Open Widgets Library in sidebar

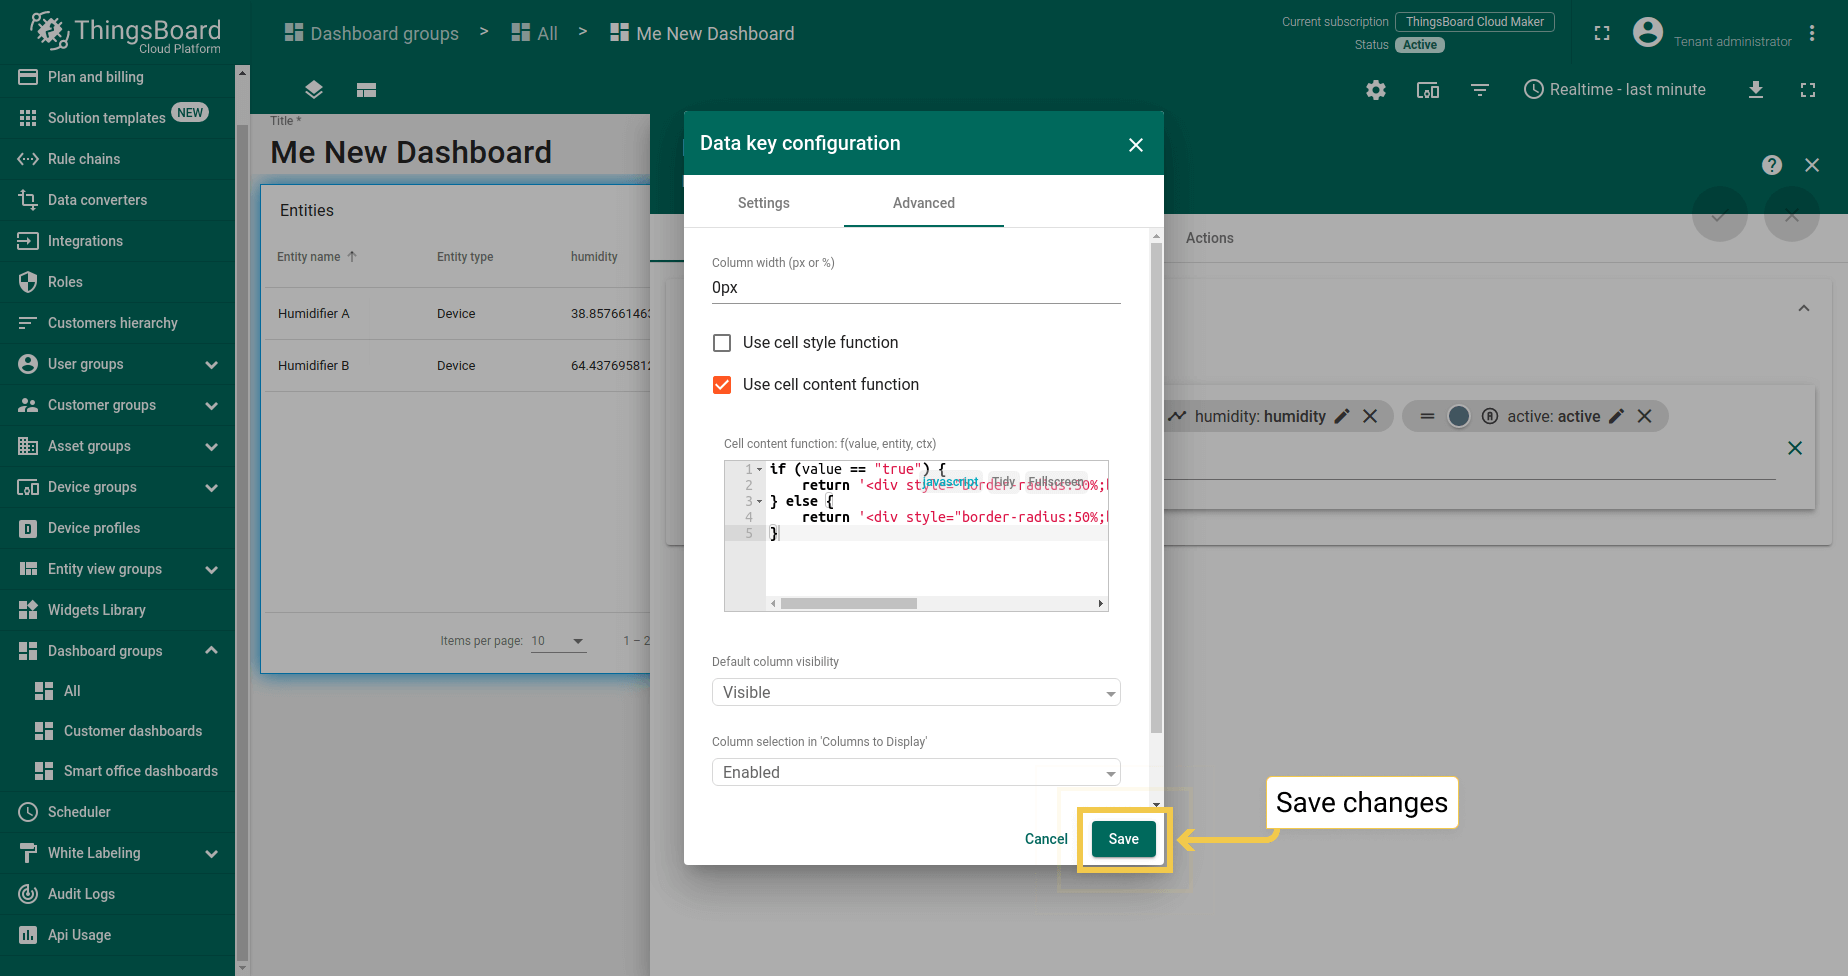[x=118, y=610]
